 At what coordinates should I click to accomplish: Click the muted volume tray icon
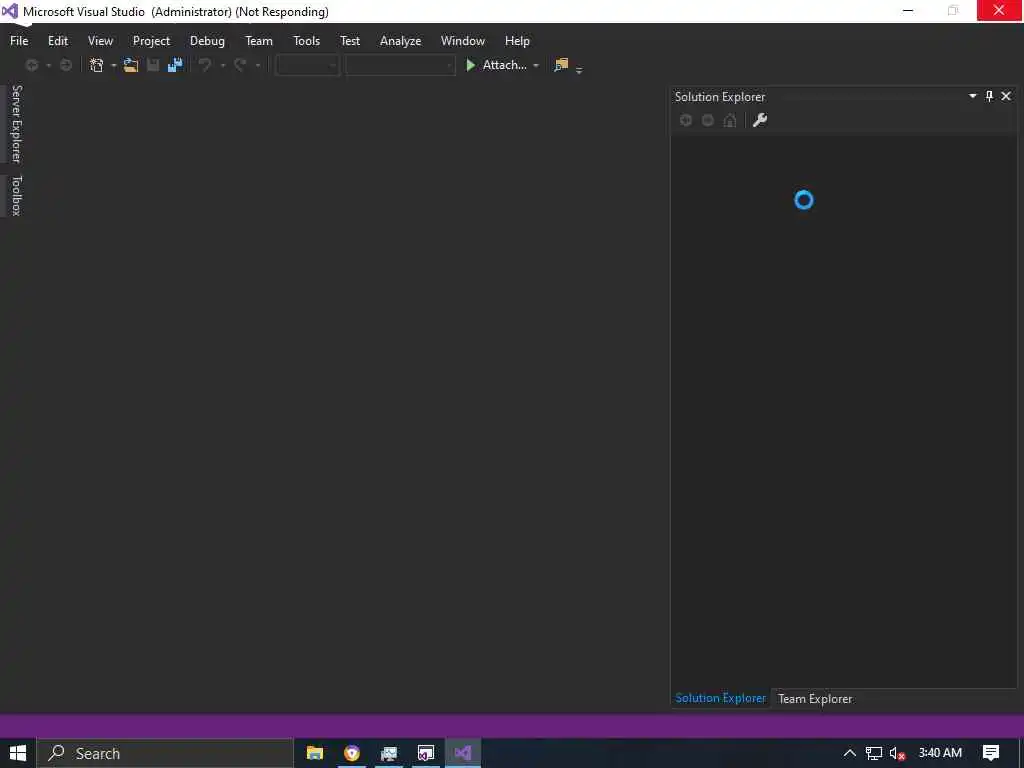(x=897, y=754)
